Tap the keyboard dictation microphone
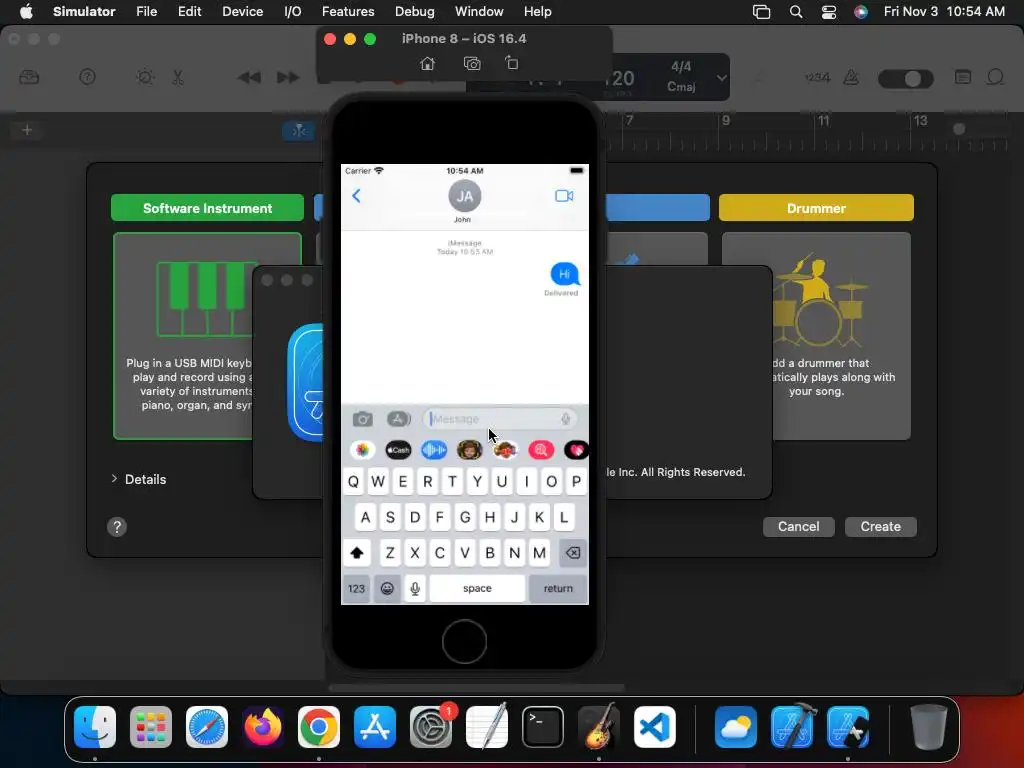1024x768 pixels. [x=415, y=588]
